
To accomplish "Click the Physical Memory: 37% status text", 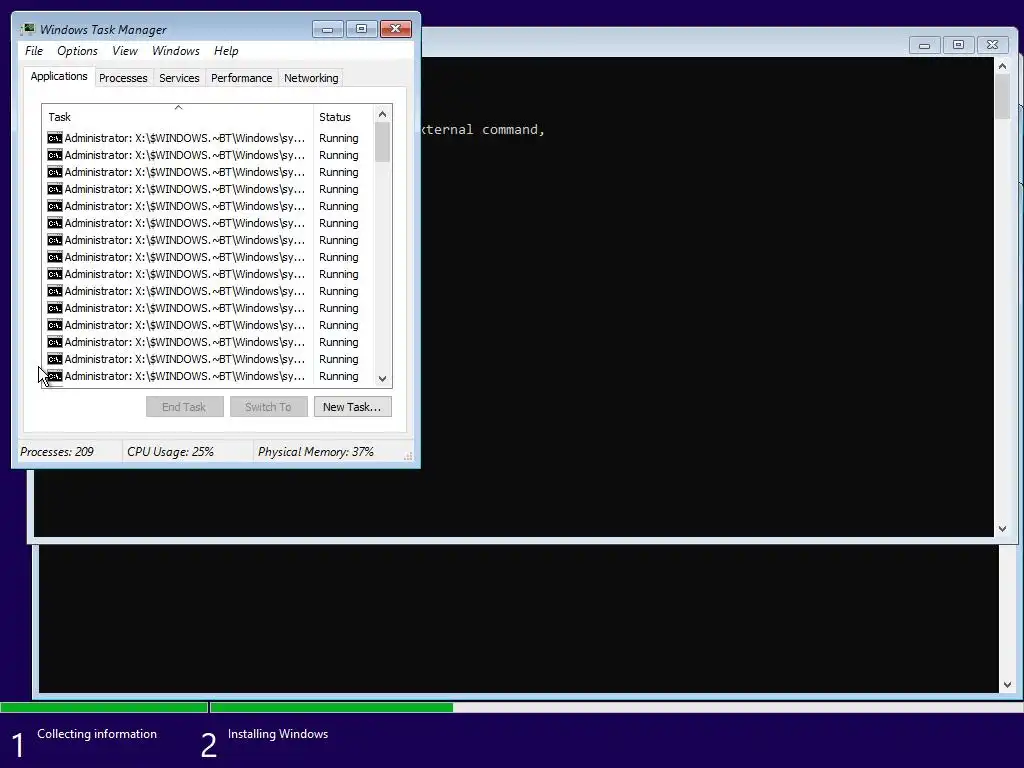I will tap(316, 452).
